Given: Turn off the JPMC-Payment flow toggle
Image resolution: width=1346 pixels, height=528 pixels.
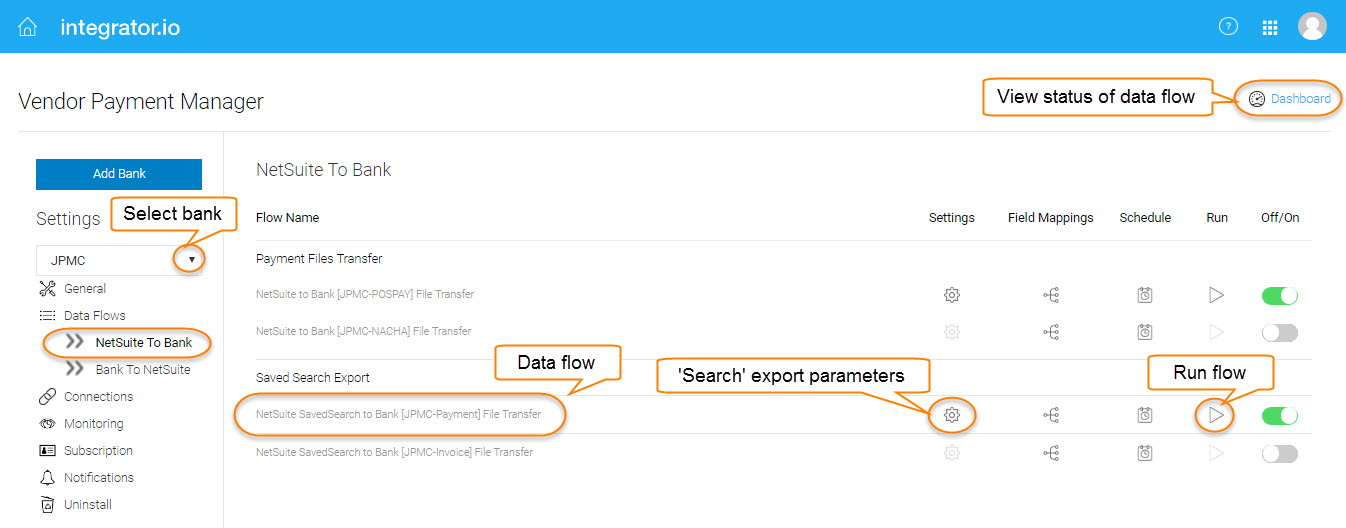Looking at the screenshot, I should [x=1280, y=415].
